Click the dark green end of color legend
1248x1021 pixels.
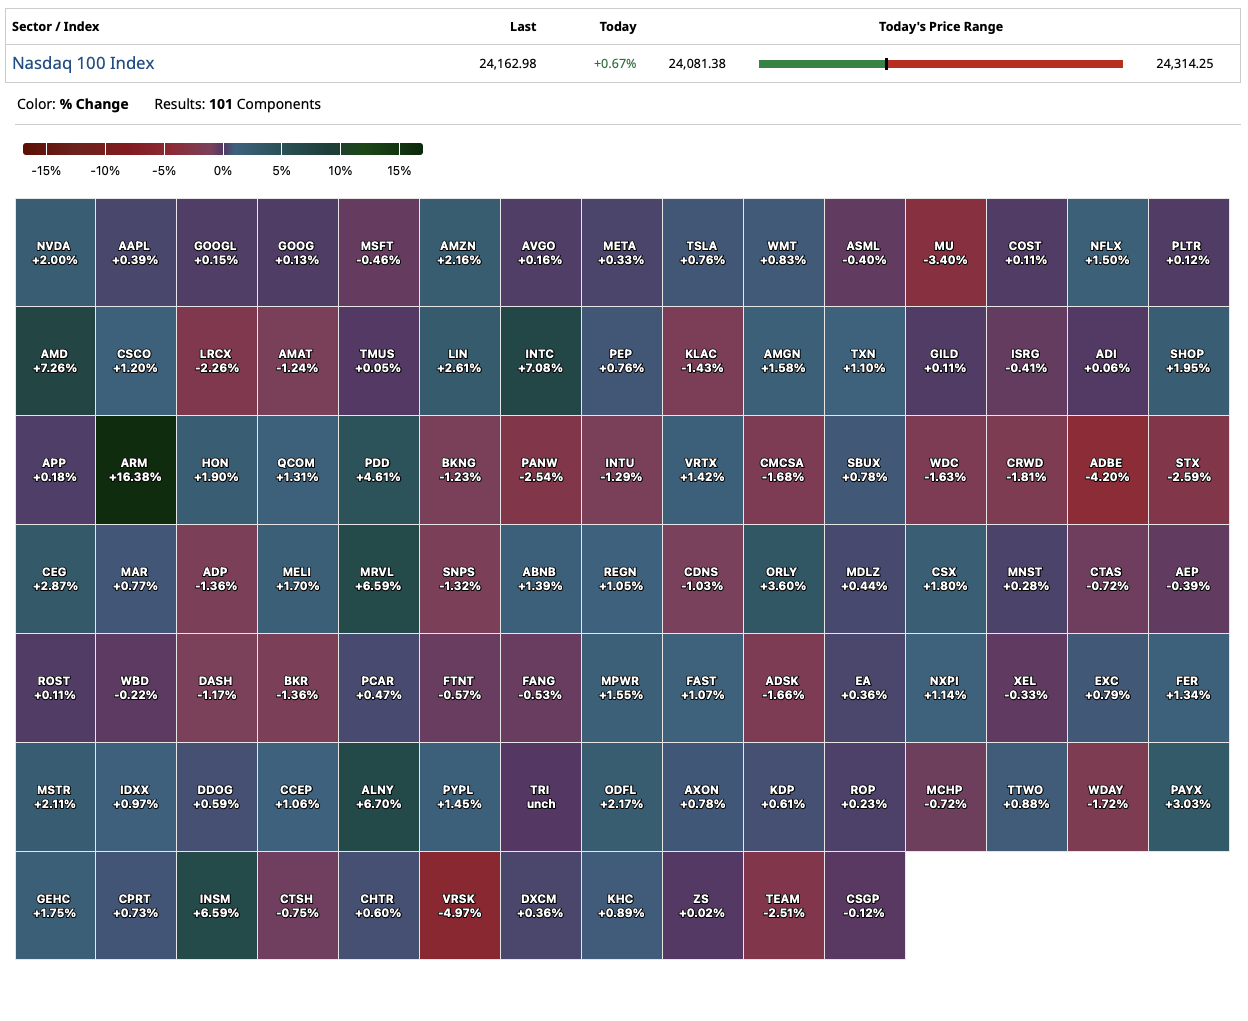pos(411,149)
